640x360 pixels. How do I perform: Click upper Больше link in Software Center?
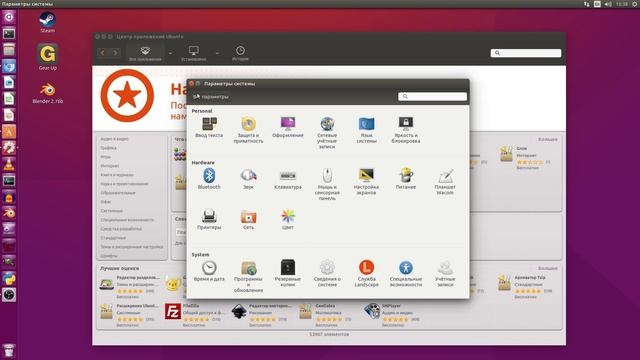[547, 140]
